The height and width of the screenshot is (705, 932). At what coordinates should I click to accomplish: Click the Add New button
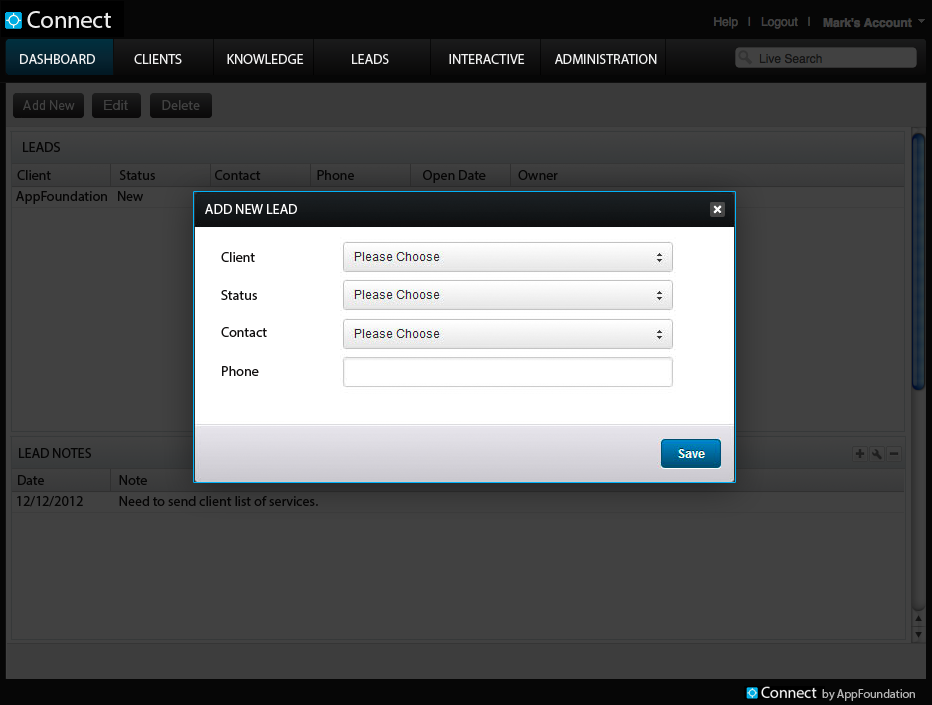(x=49, y=105)
